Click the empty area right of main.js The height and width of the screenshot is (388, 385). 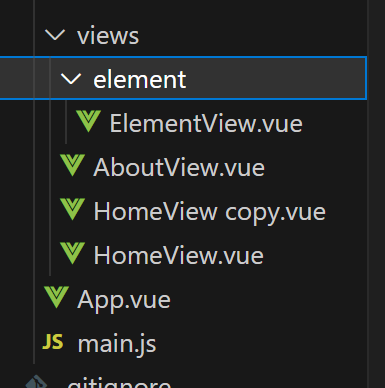coord(262,344)
